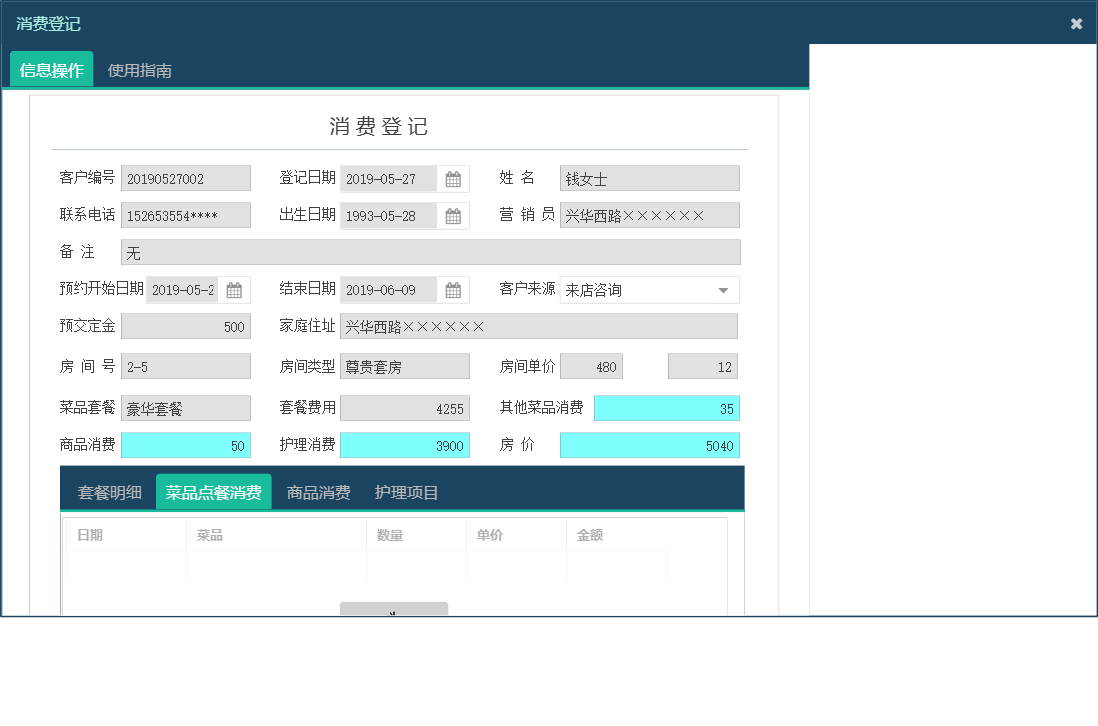Select the 信息操作 tab
The width and height of the screenshot is (1098, 726).
tap(50, 70)
